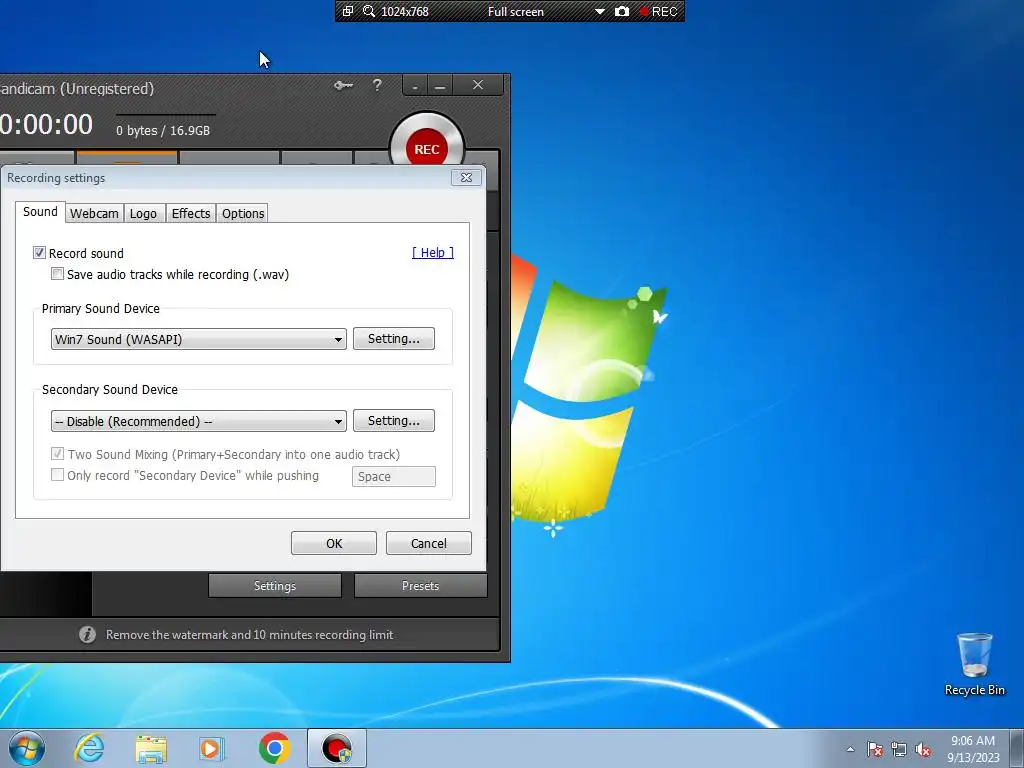This screenshot has width=1024, height=768.
Task: Toggle Two Sound Mixing checkbox
Action: pyautogui.click(x=57, y=454)
